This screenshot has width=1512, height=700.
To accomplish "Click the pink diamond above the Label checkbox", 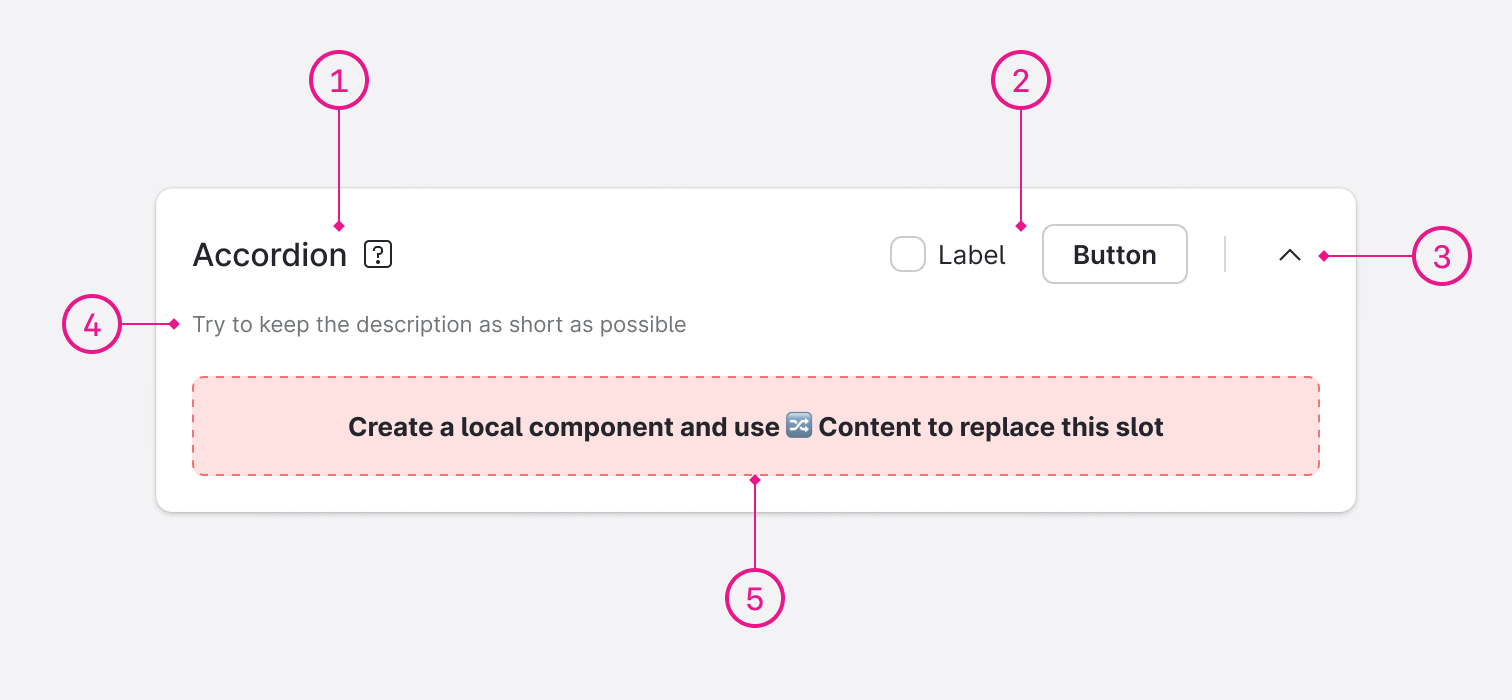I will (1020, 226).
